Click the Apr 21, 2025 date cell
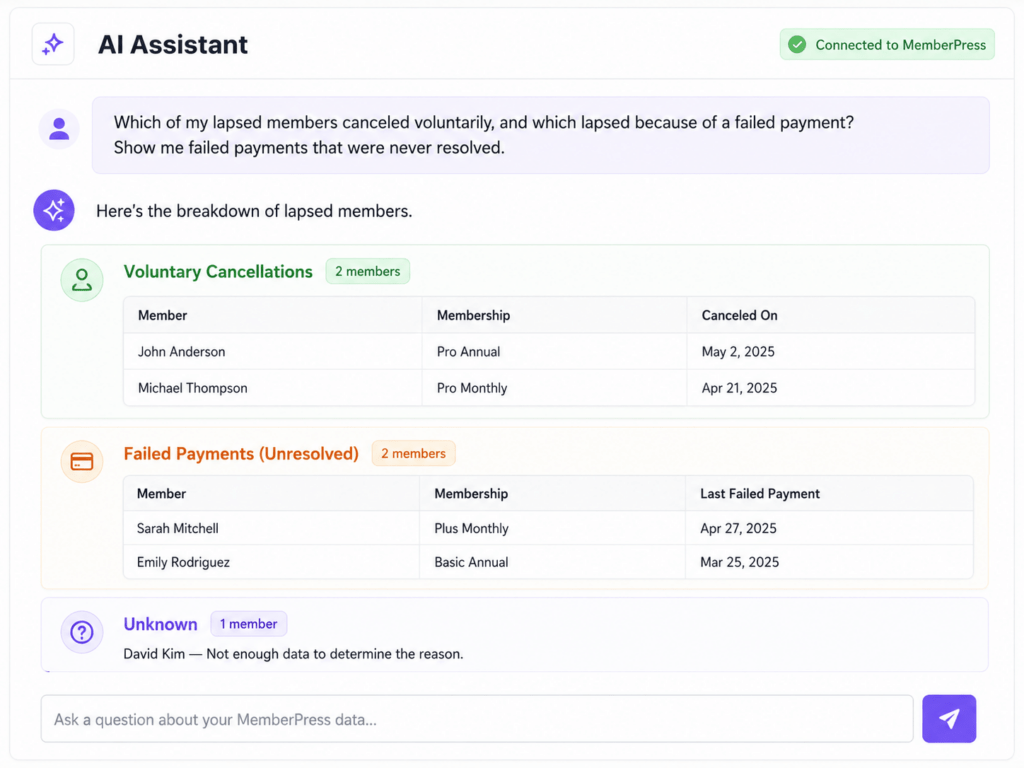This screenshot has width=1024, height=768. coord(831,388)
